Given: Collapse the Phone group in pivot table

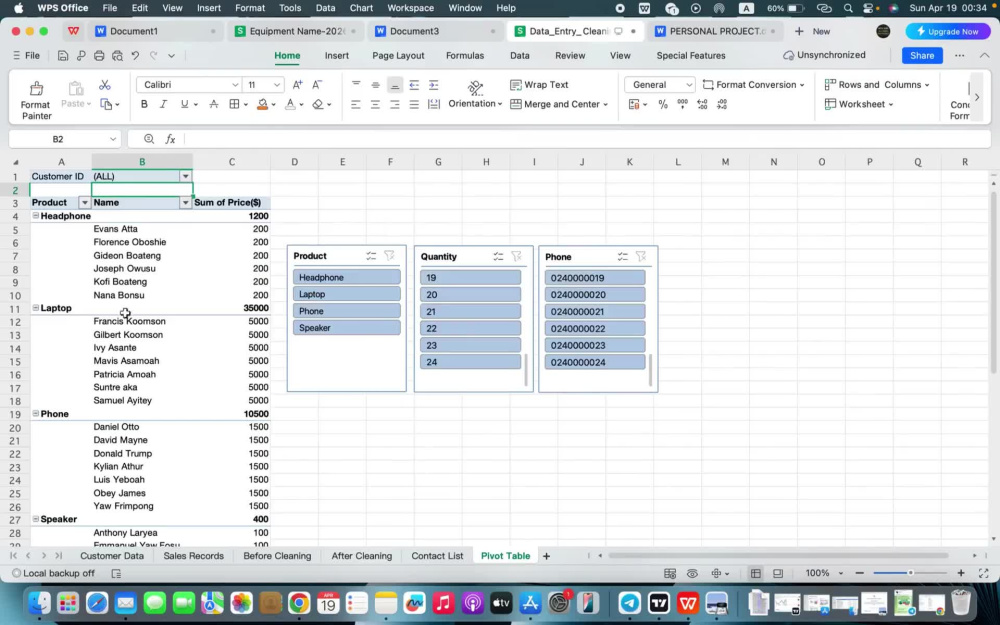Looking at the screenshot, I should tap(36, 413).
